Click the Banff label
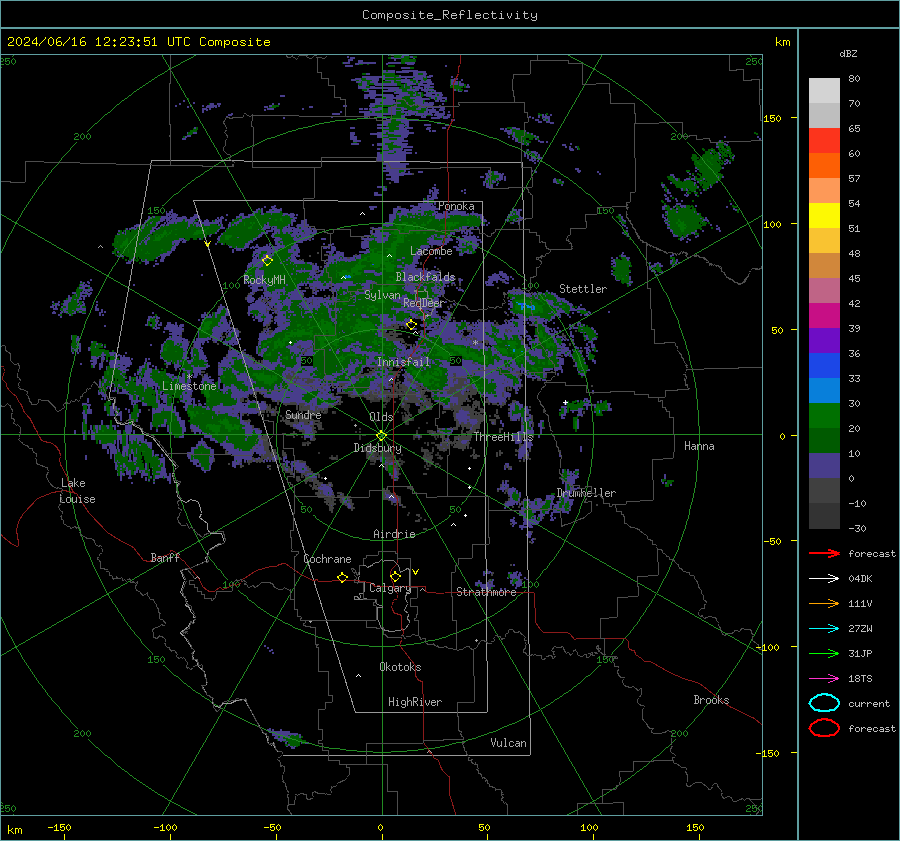Viewport: 900px width, 841px height. 165,557
